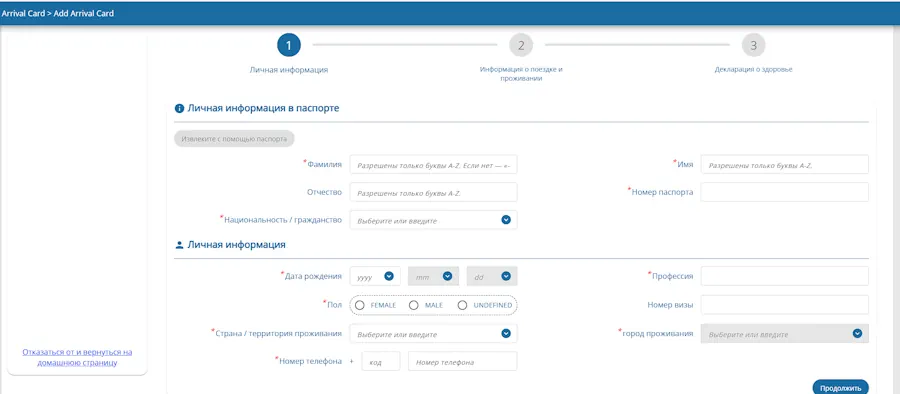
Task: Click Отказаться от и вернуться на домашнюю страницу link
Action: (x=77, y=357)
